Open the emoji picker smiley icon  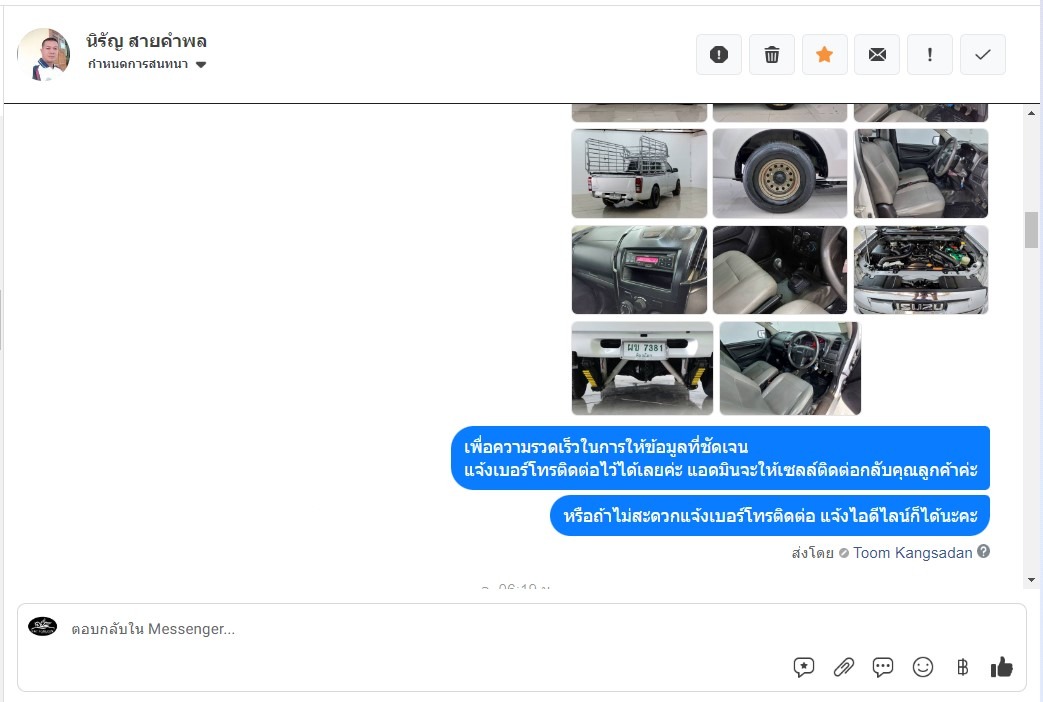tap(923, 667)
